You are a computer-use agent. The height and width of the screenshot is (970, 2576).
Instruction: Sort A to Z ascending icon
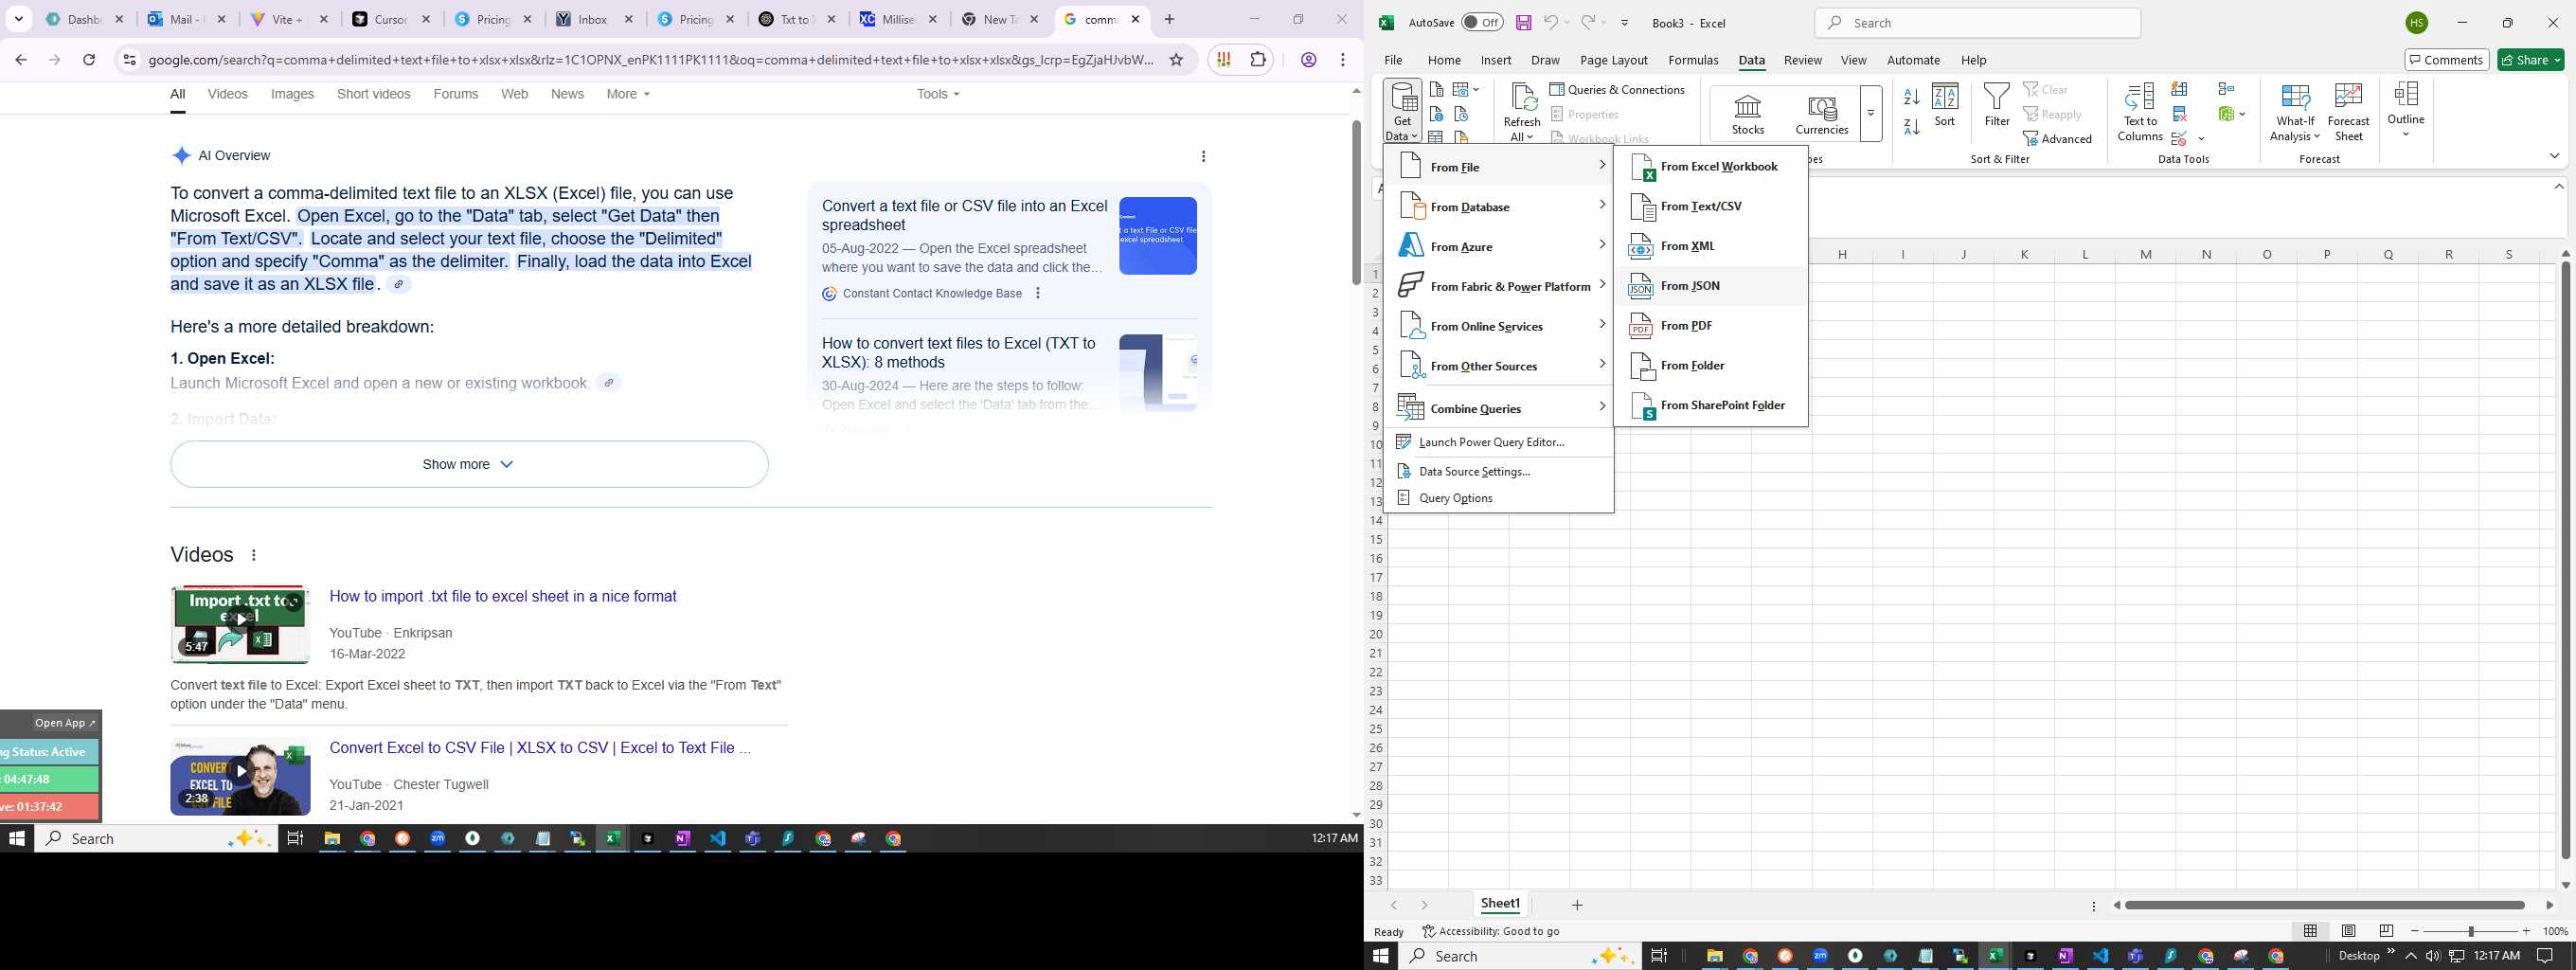coord(1911,97)
